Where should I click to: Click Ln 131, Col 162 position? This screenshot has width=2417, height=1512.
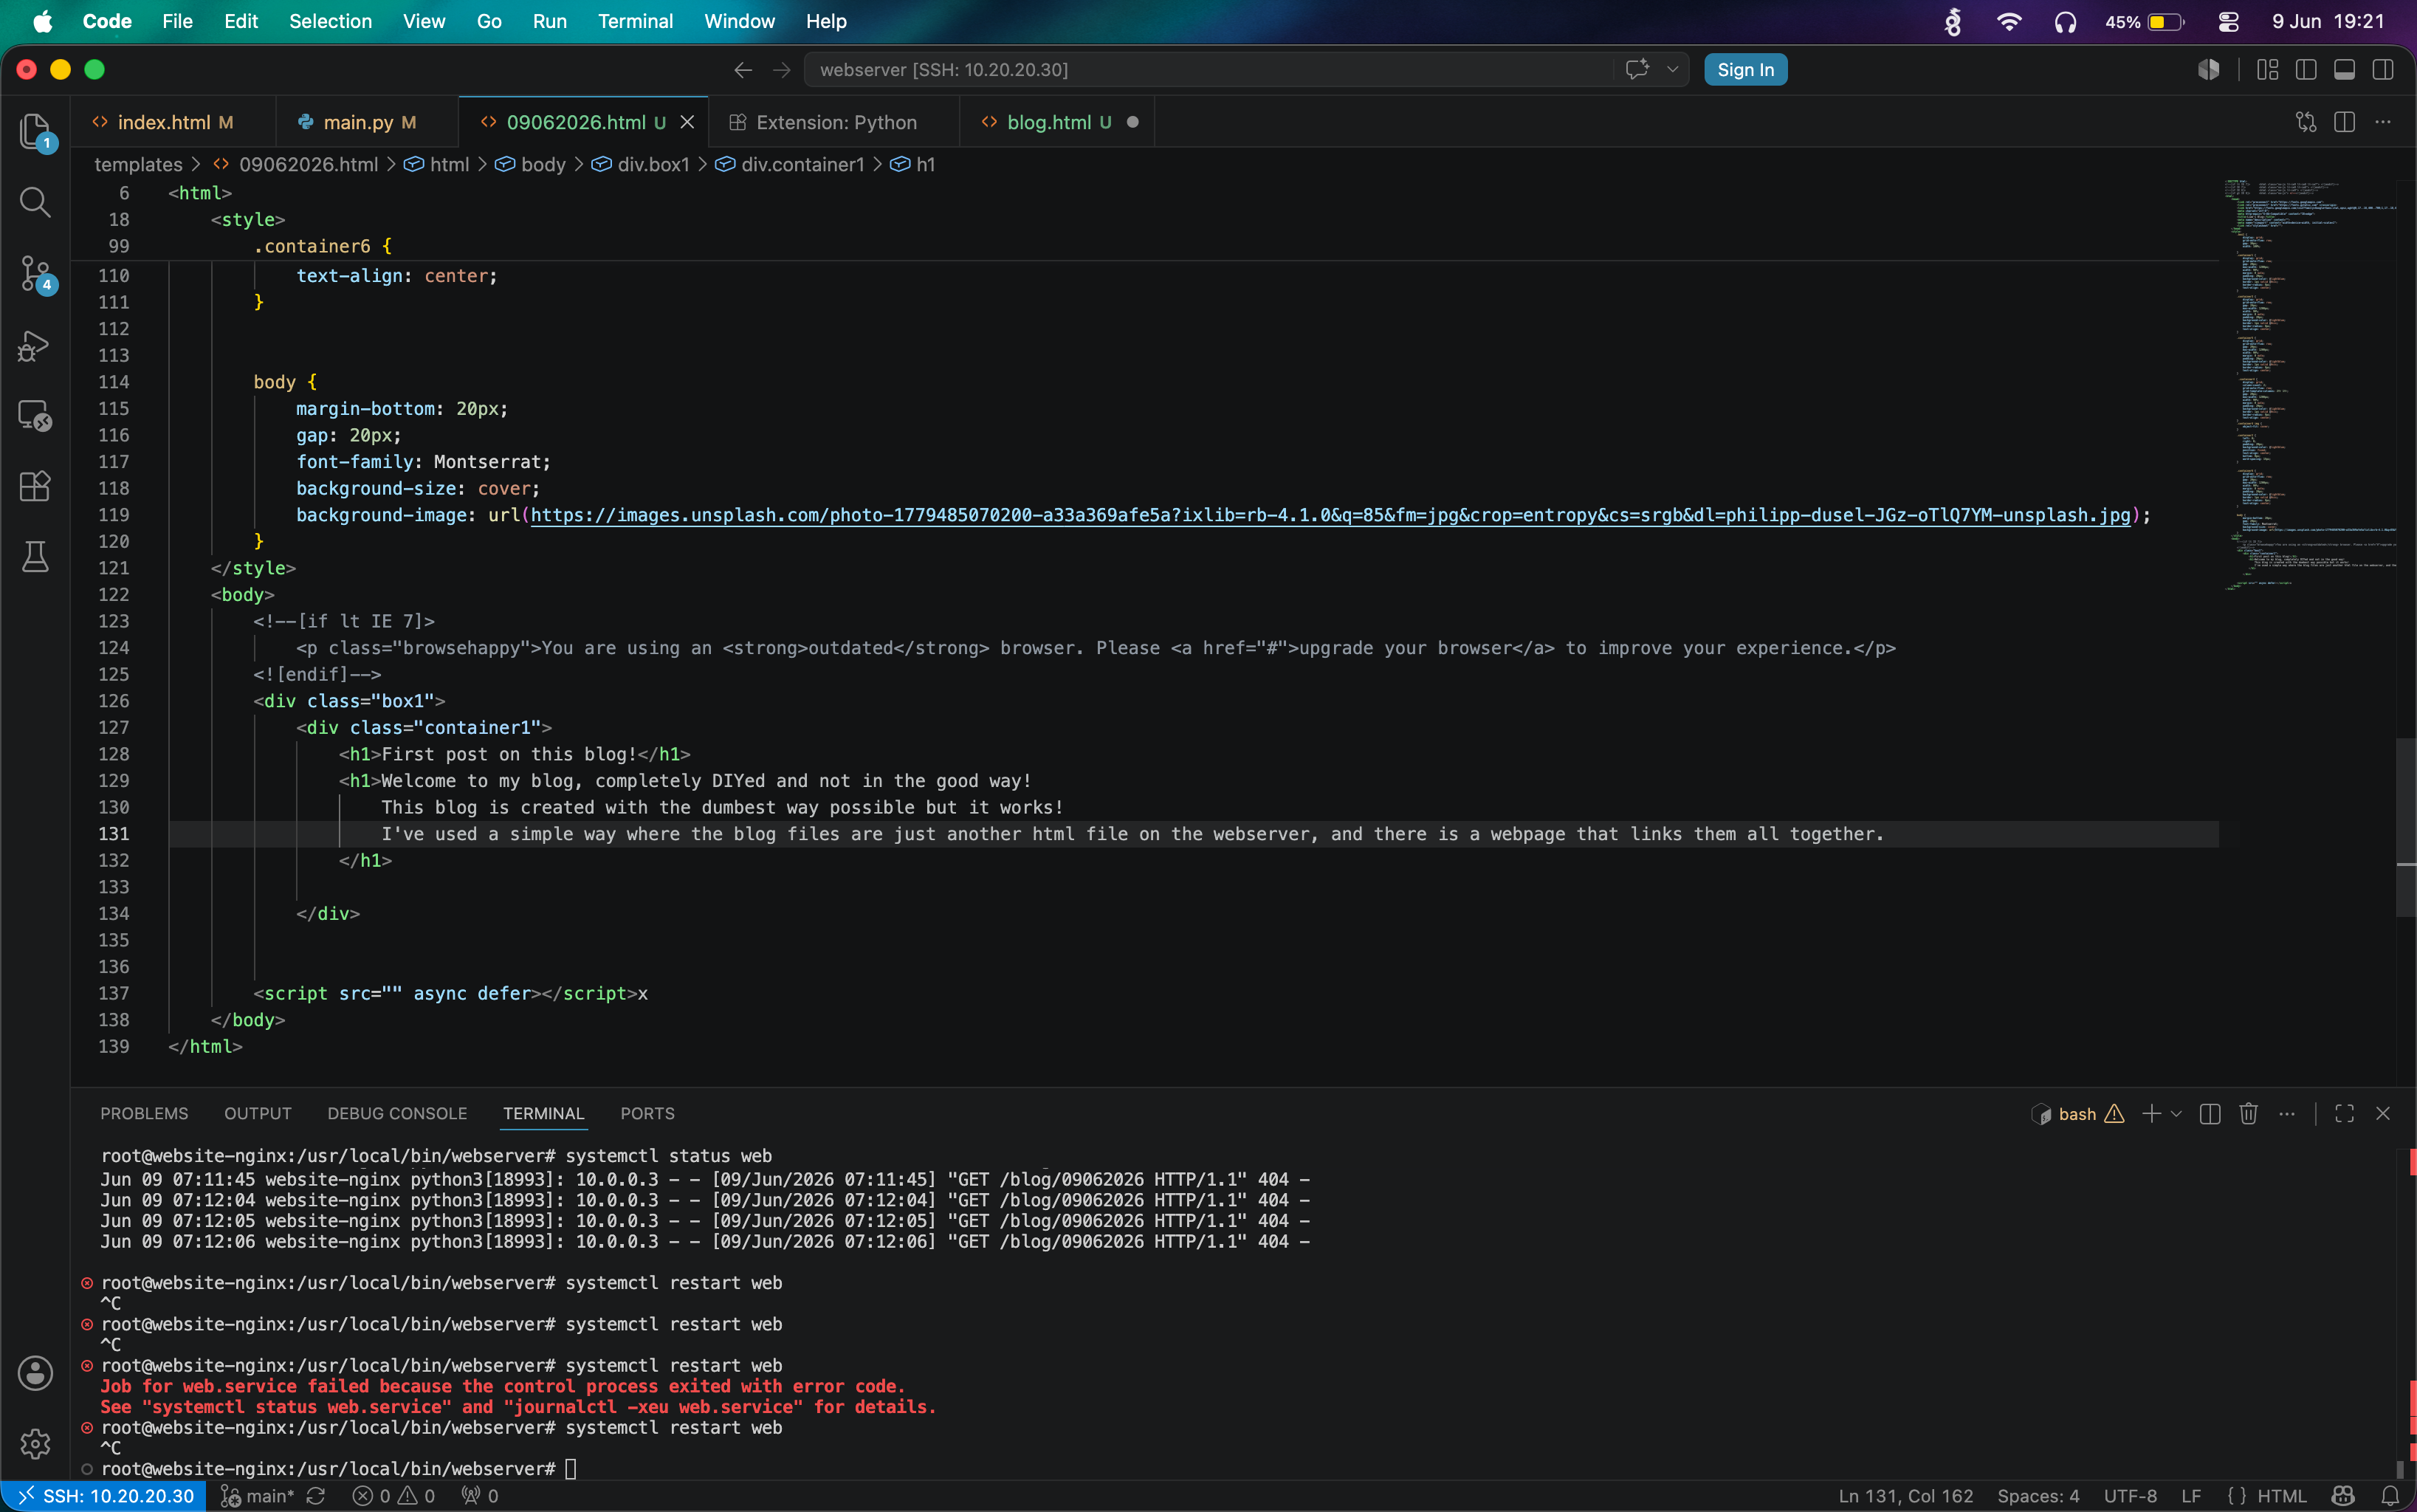(1905, 1496)
